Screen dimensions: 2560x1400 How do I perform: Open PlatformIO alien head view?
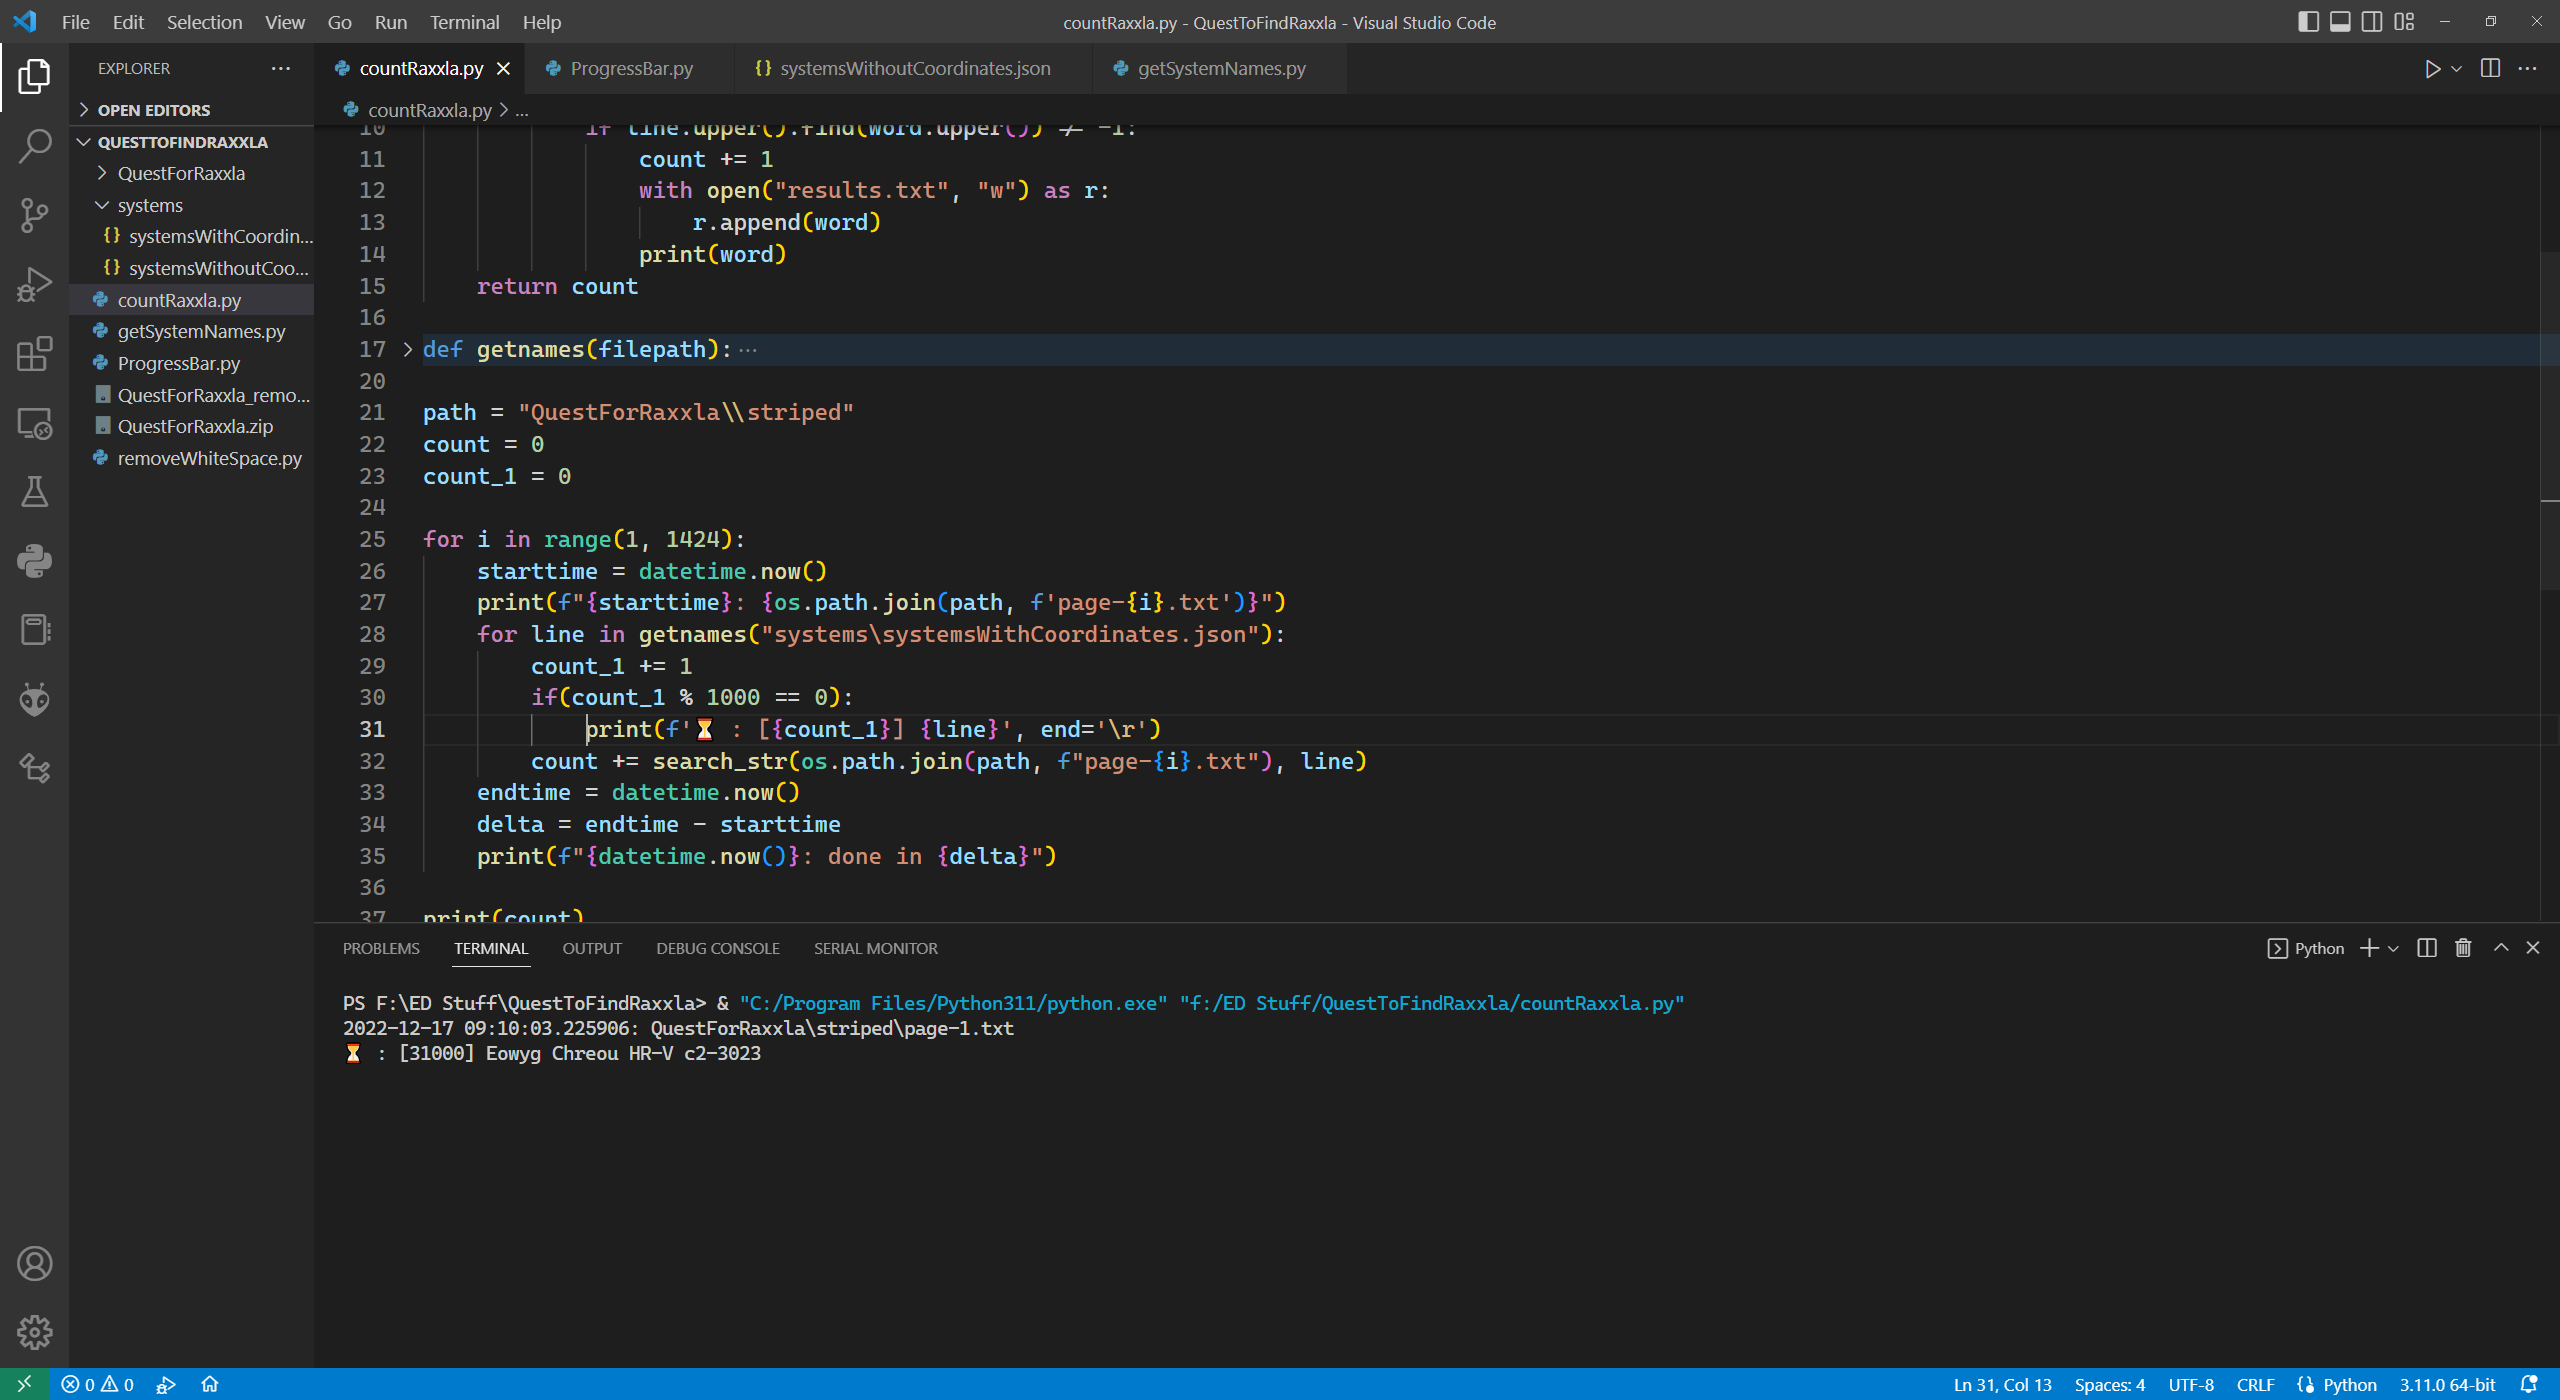click(34, 699)
